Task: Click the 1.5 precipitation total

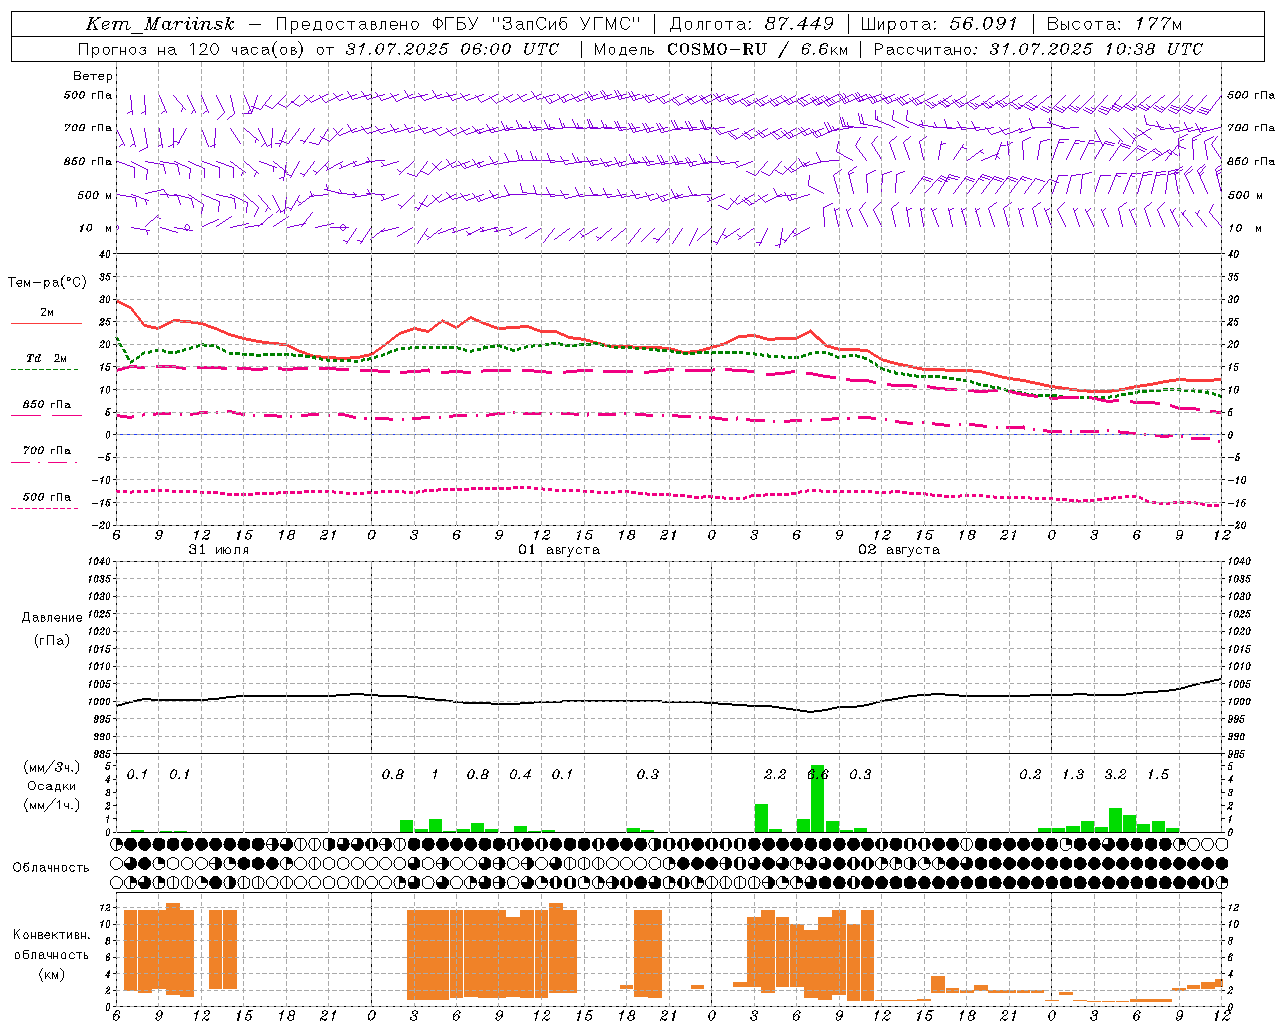Action: (x=1158, y=774)
